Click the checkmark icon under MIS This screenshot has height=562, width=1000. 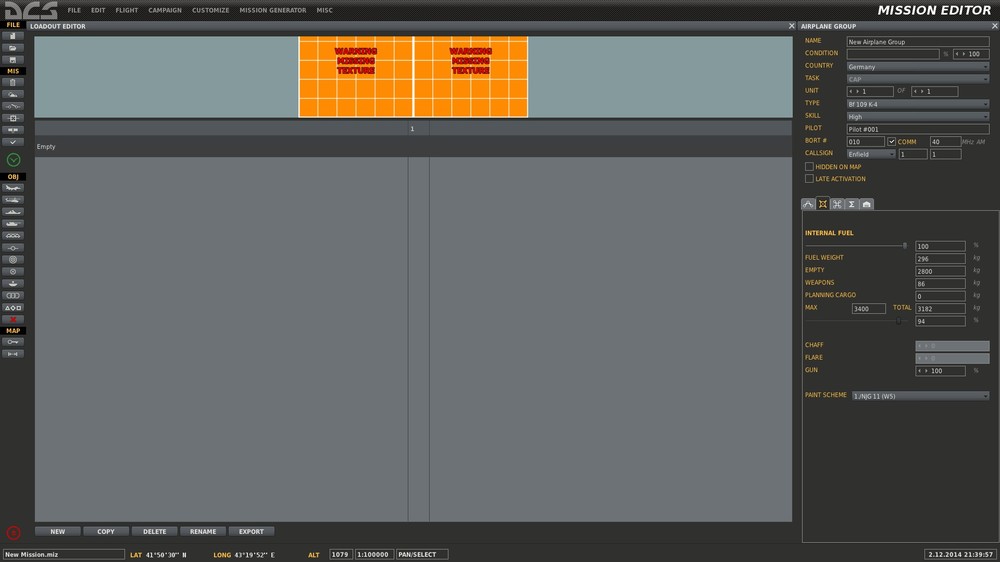pyautogui.click(x=13, y=142)
